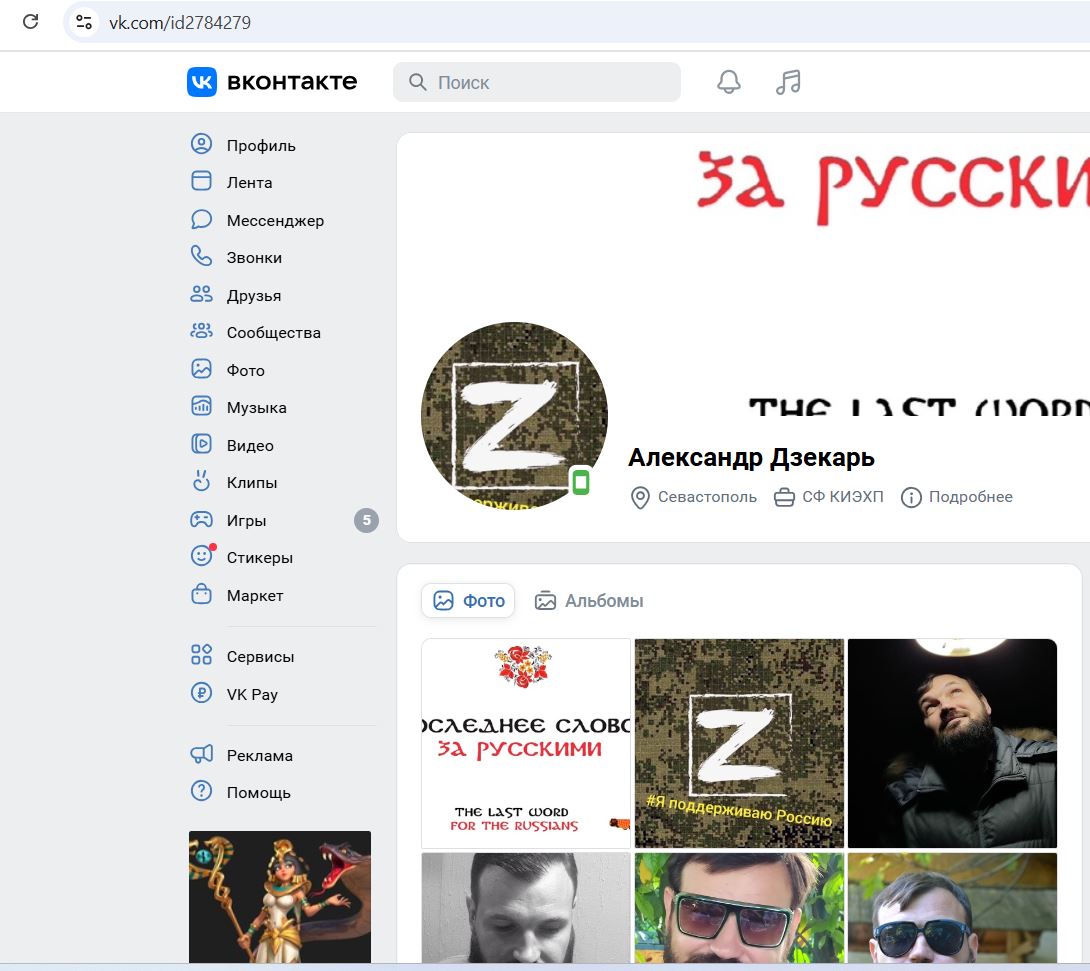Viewport: 1090px width, 971px height.
Task: Click the Друзья people icon
Action: coord(202,294)
